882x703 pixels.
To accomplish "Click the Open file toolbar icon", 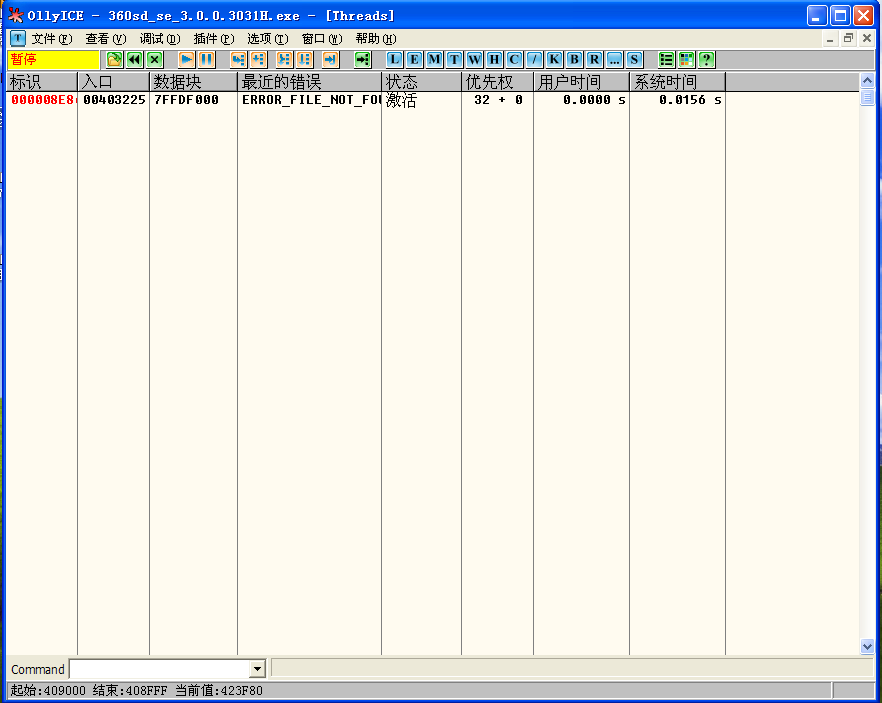I will 114,60.
